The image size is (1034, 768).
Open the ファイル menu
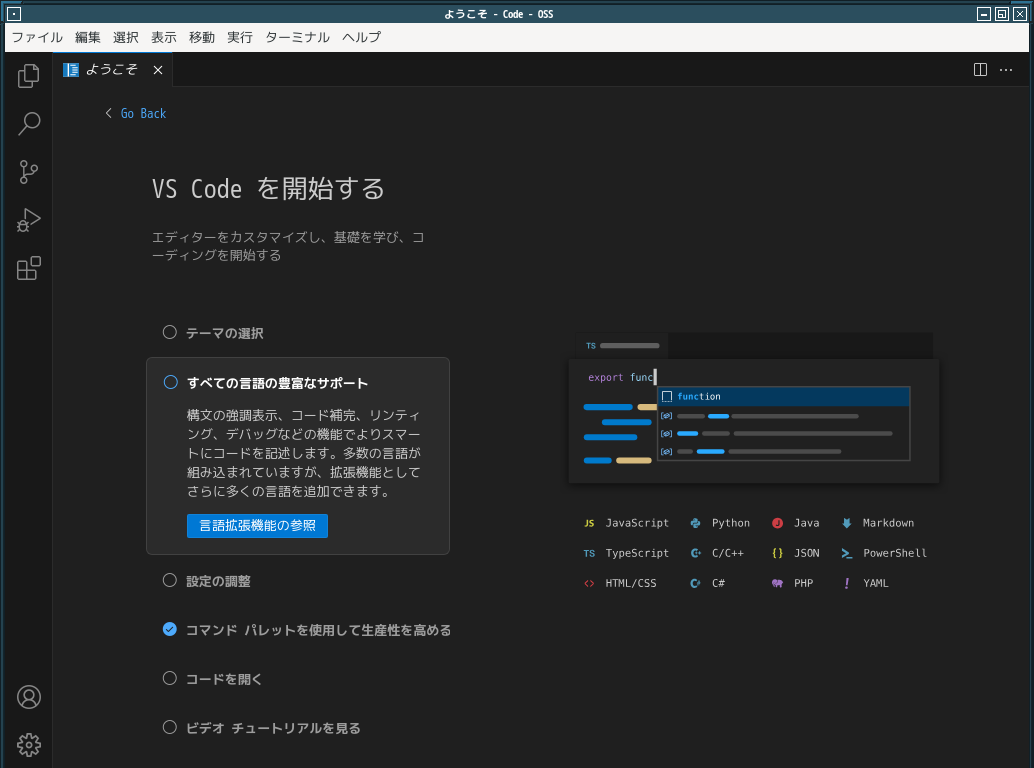[38, 38]
